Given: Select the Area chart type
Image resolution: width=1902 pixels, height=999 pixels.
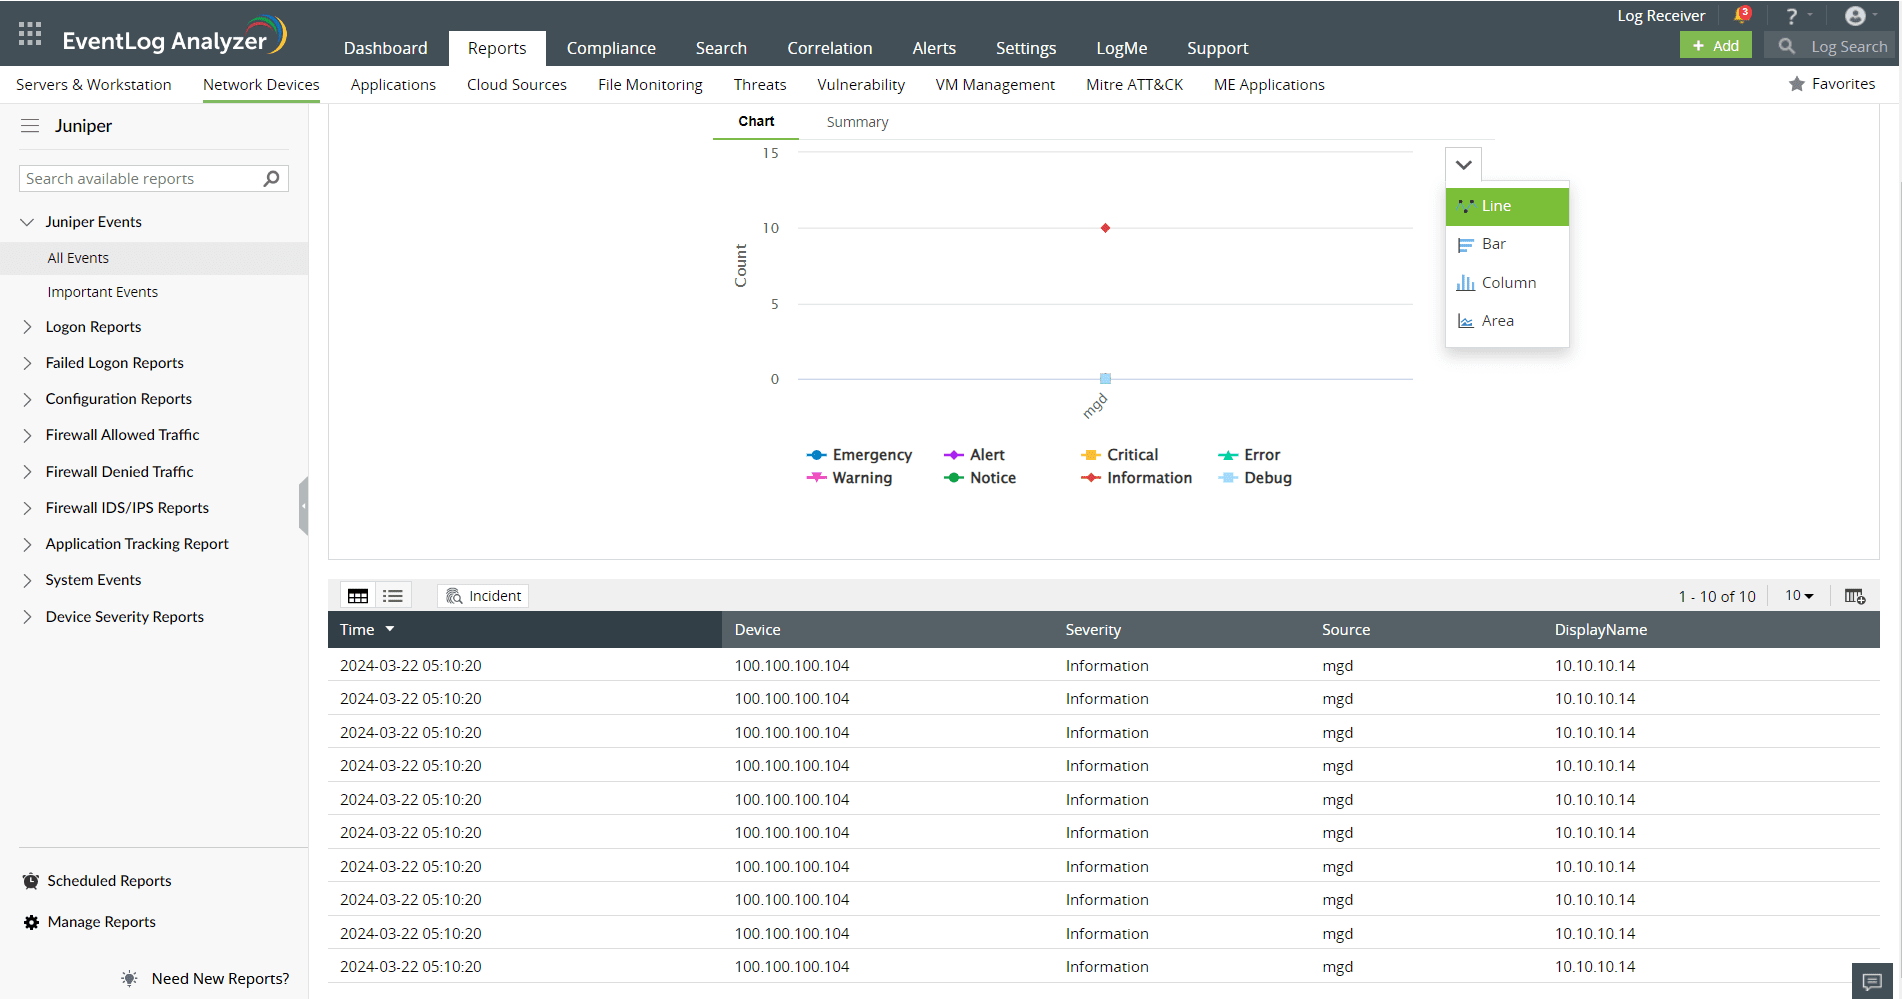Looking at the screenshot, I should tap(1507, 321).
